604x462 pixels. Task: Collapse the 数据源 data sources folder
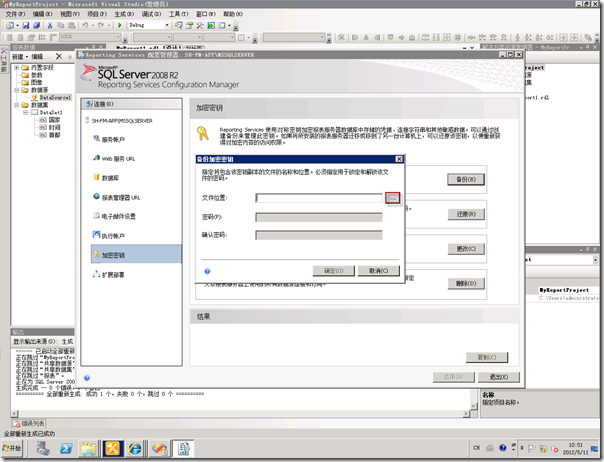[17, 90]
